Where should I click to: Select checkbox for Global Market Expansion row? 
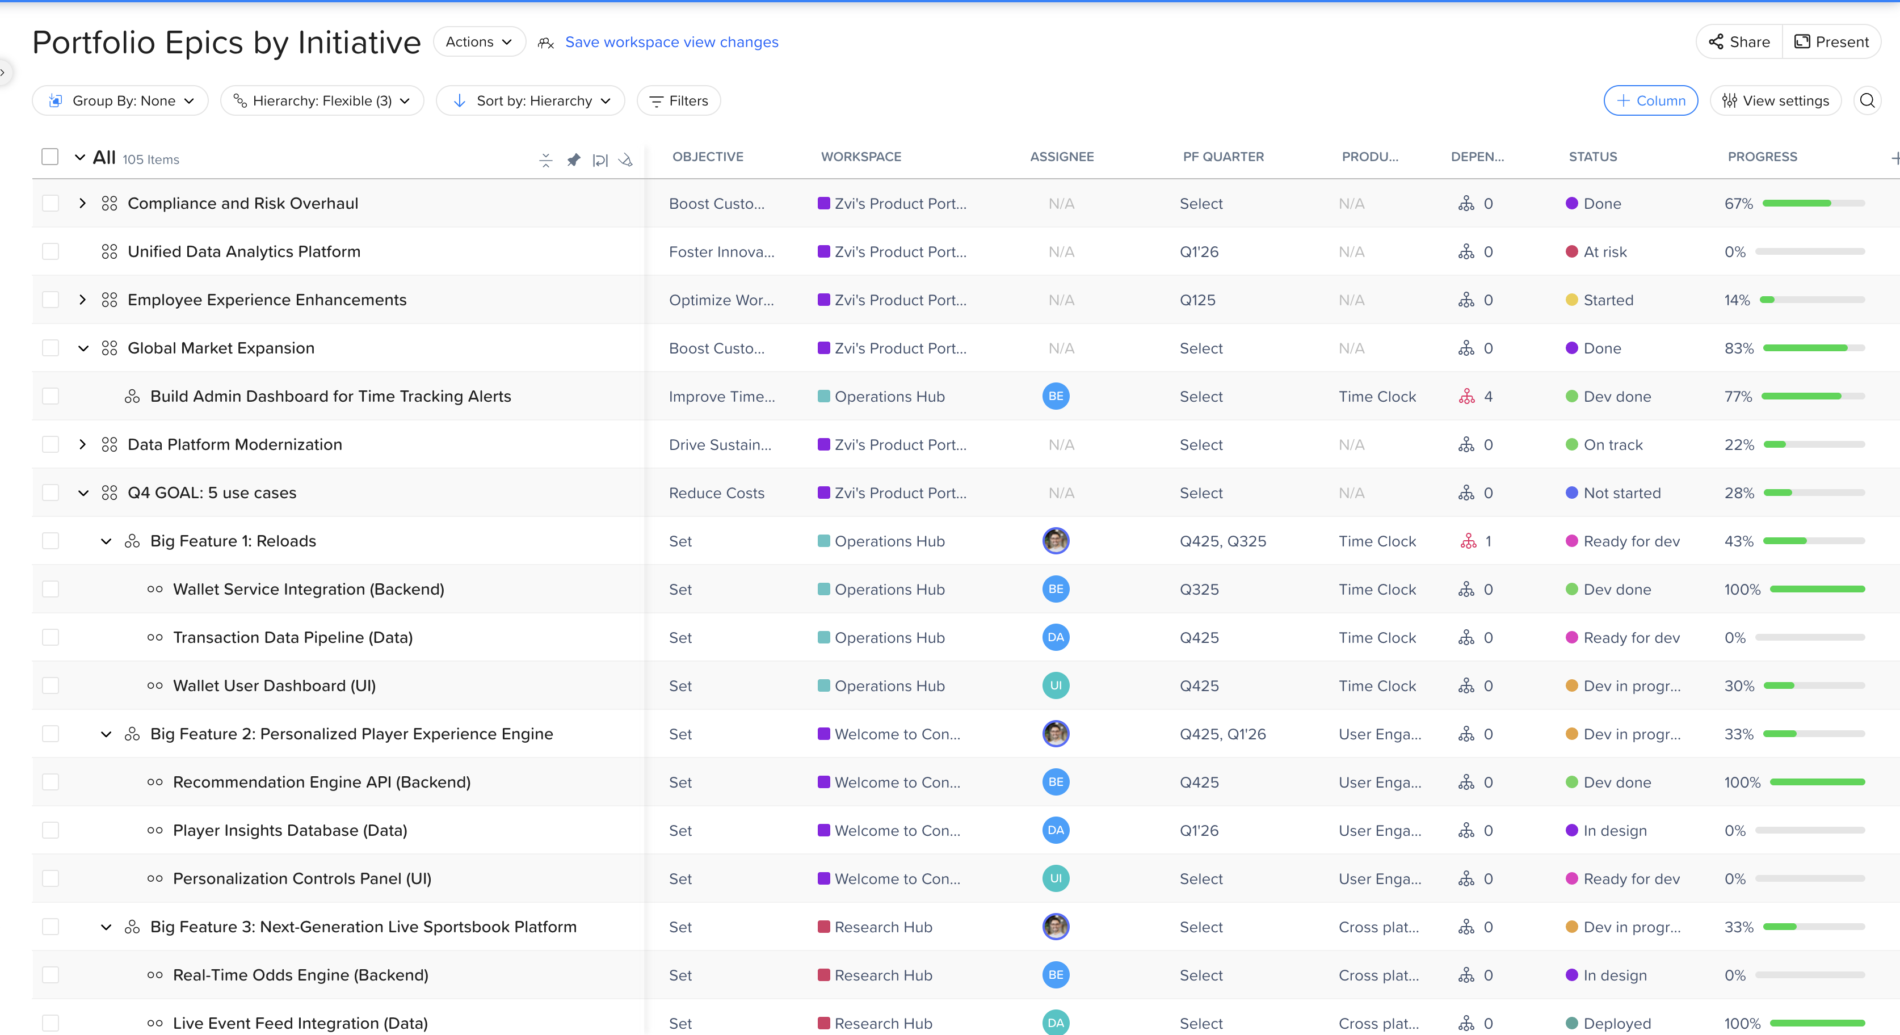tap(50, 349)
